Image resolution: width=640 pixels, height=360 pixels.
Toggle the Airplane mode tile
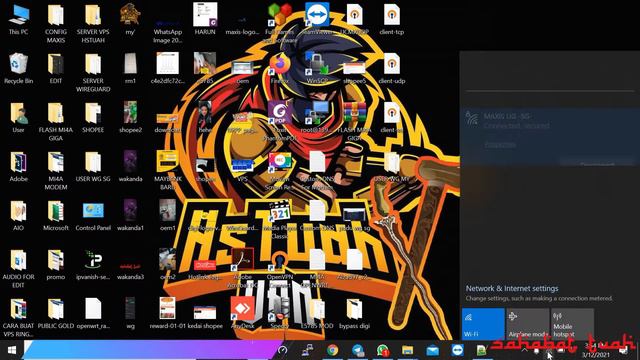528,323
